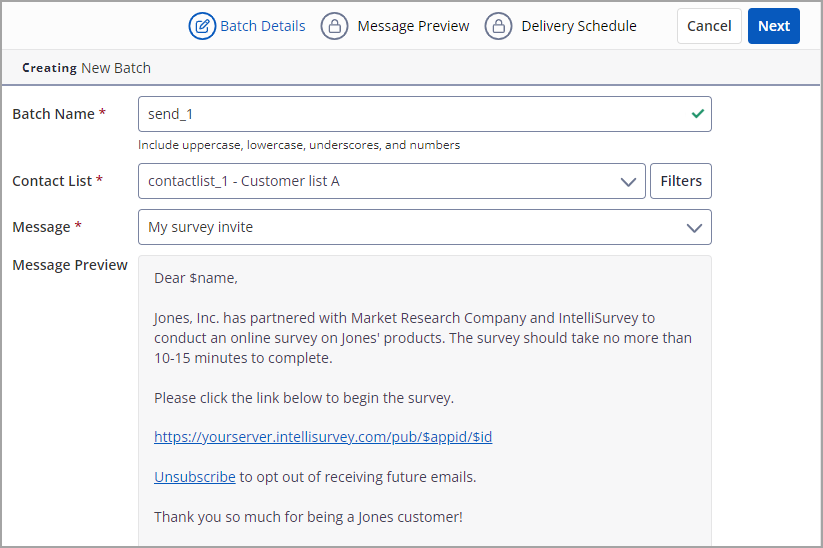Viewport: 823px width, 548px height.
Task: Click the 'Thank you so much' closing line
Action: coord(308,517)
